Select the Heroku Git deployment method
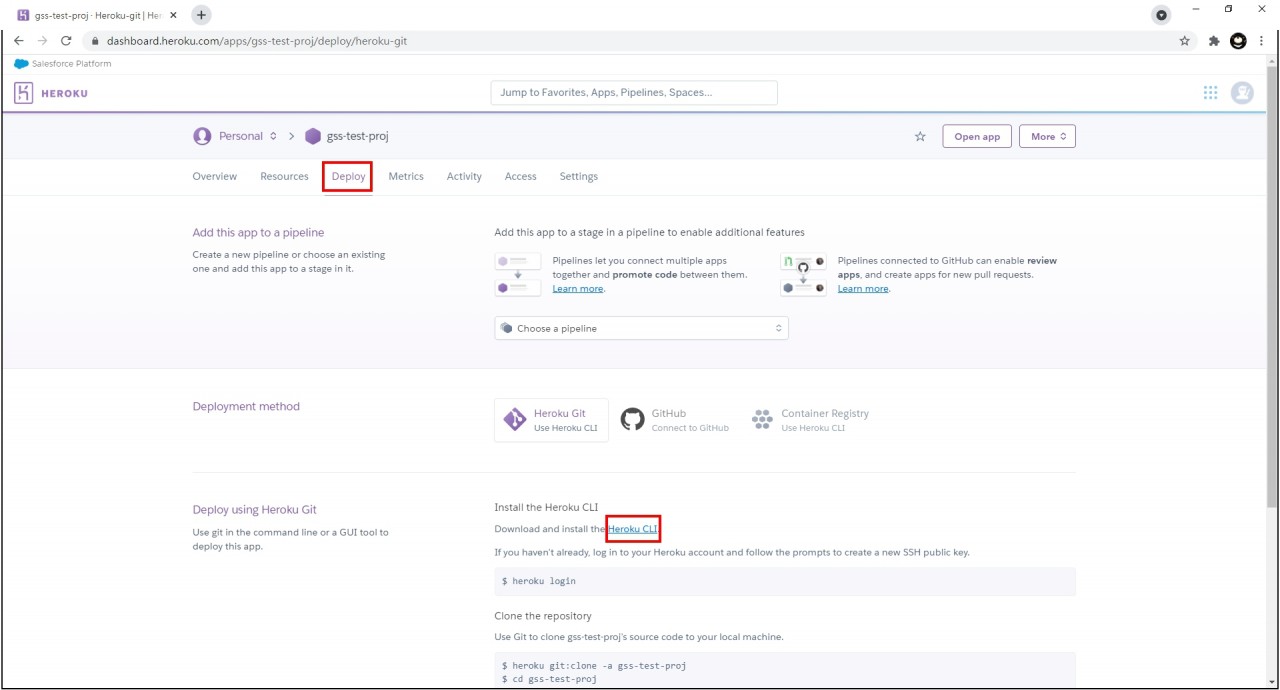 (551, 420)
